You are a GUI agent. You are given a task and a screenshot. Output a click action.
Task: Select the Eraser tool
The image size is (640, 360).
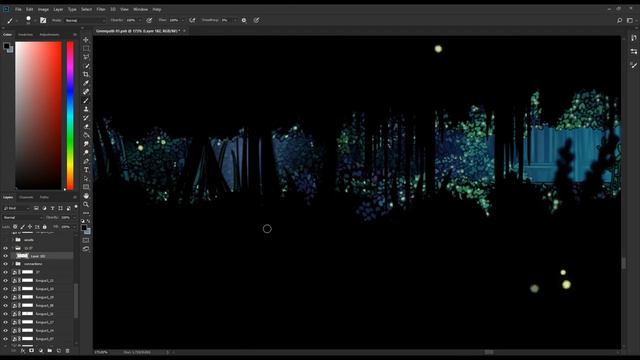click(86, 127)
